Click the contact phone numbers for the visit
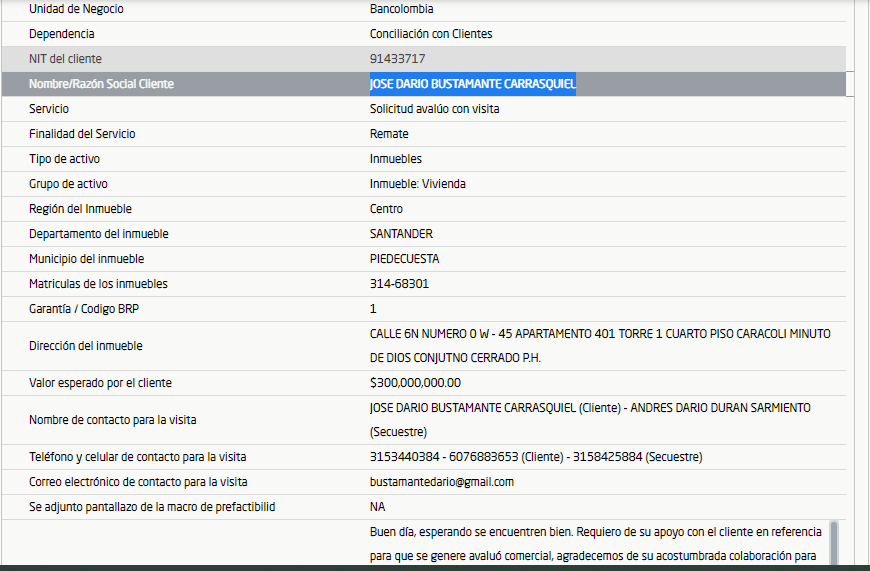 pos(535,457)
